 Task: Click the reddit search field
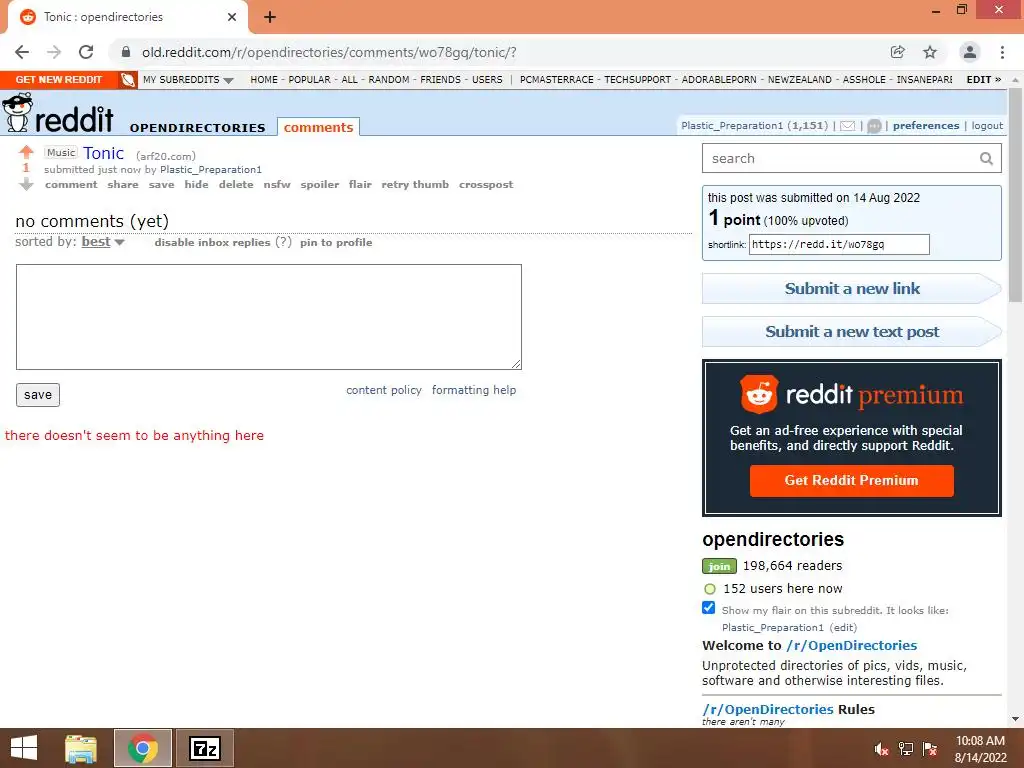click(x=839, y=159)
